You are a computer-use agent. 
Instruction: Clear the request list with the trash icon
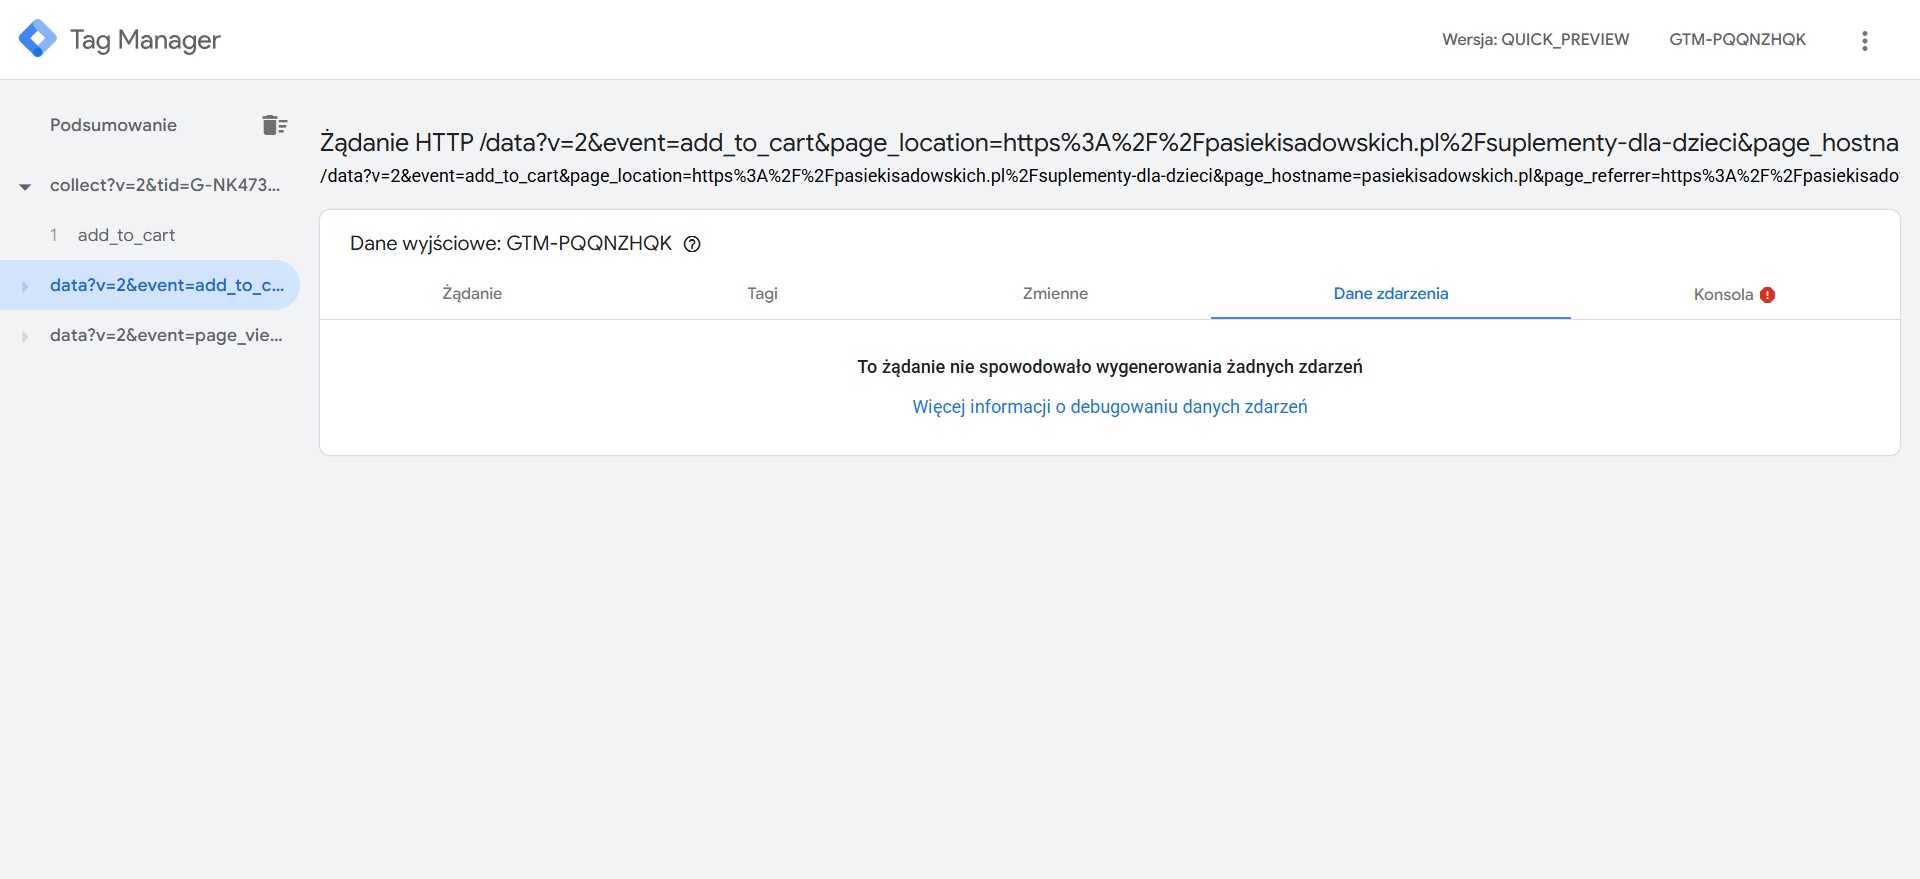[274, 125]
